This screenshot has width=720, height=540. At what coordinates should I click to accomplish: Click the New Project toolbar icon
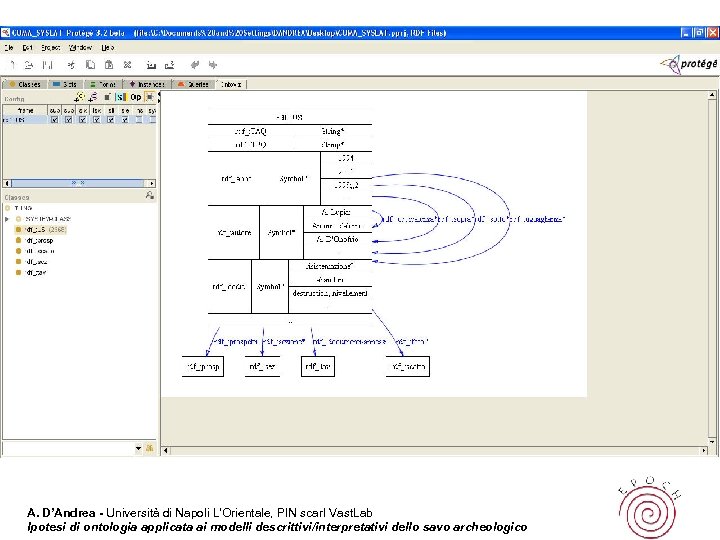(11, 64)
